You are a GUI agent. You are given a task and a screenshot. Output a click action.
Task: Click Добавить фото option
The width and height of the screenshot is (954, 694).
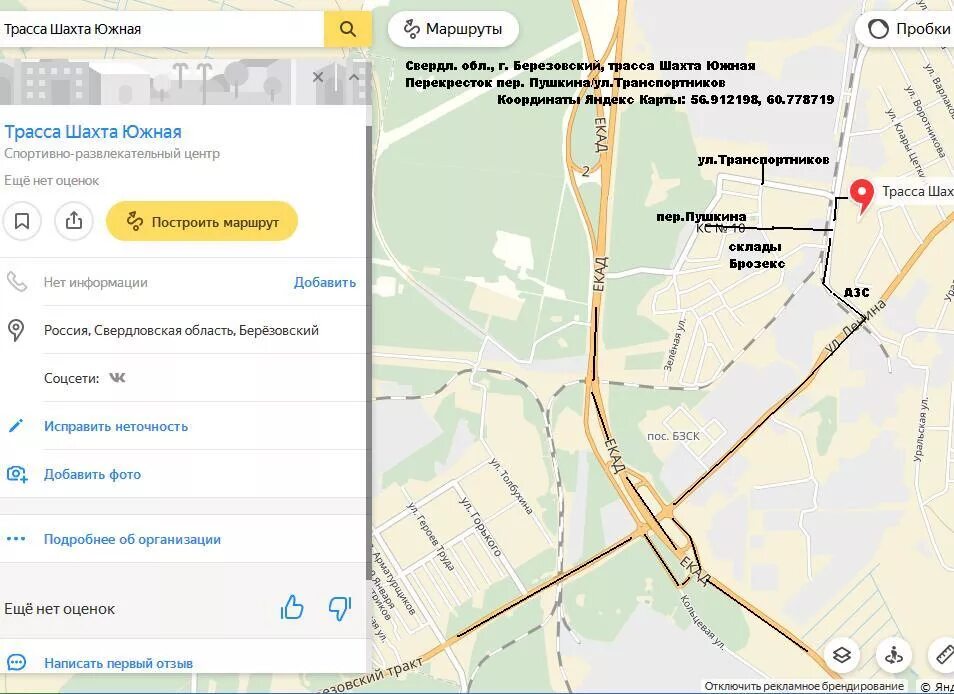92,474
